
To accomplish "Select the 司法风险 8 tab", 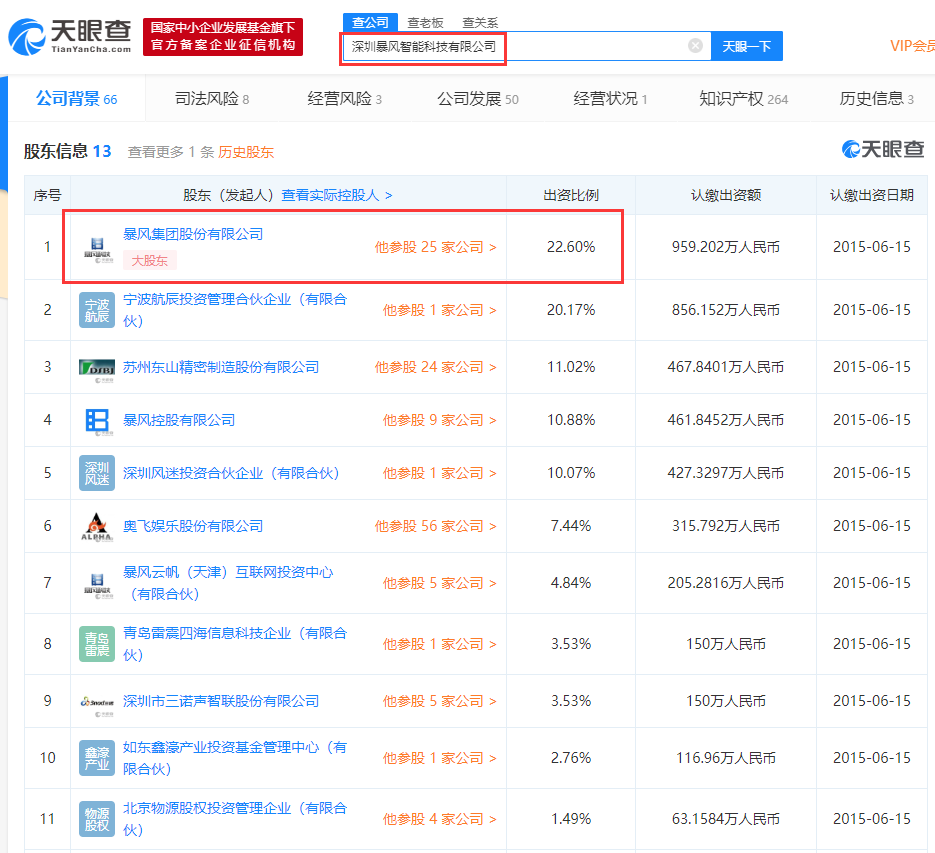I will coord(212,98).
